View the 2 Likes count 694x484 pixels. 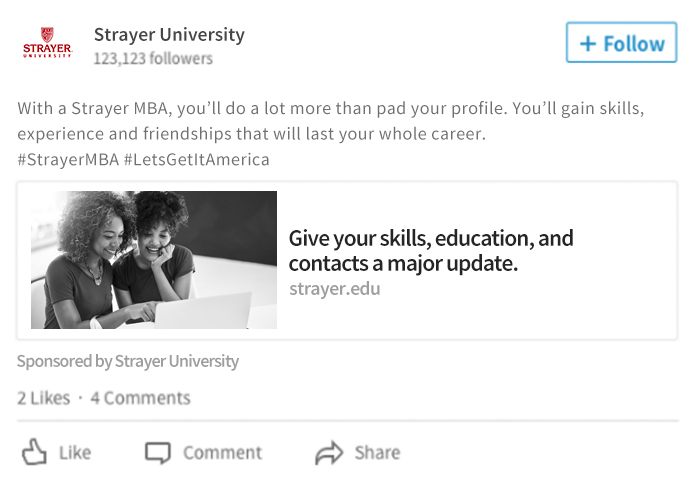pyautogui.click(x=43, y=398)
